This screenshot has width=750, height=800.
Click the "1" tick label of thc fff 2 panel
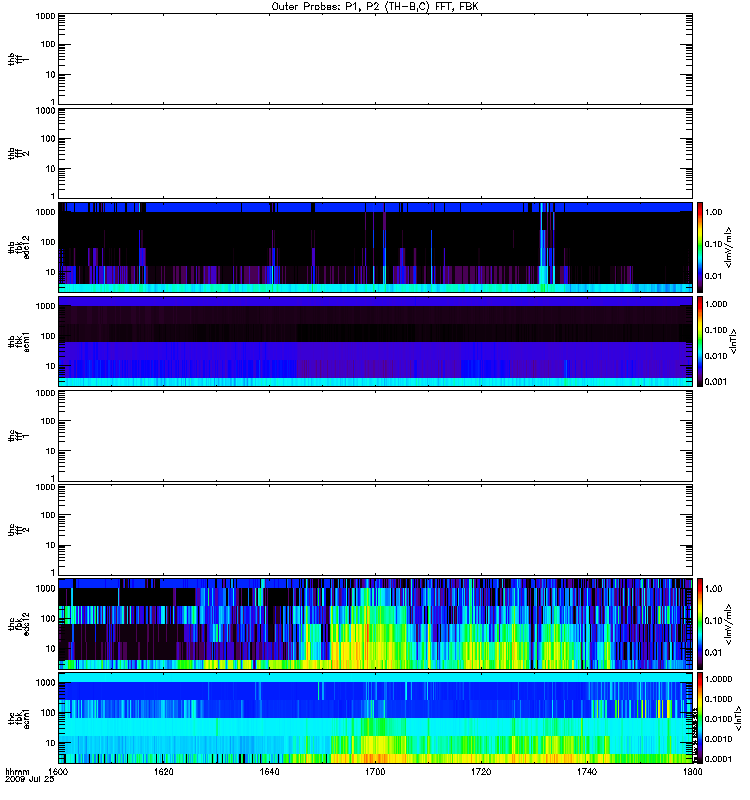pos(53,572)
